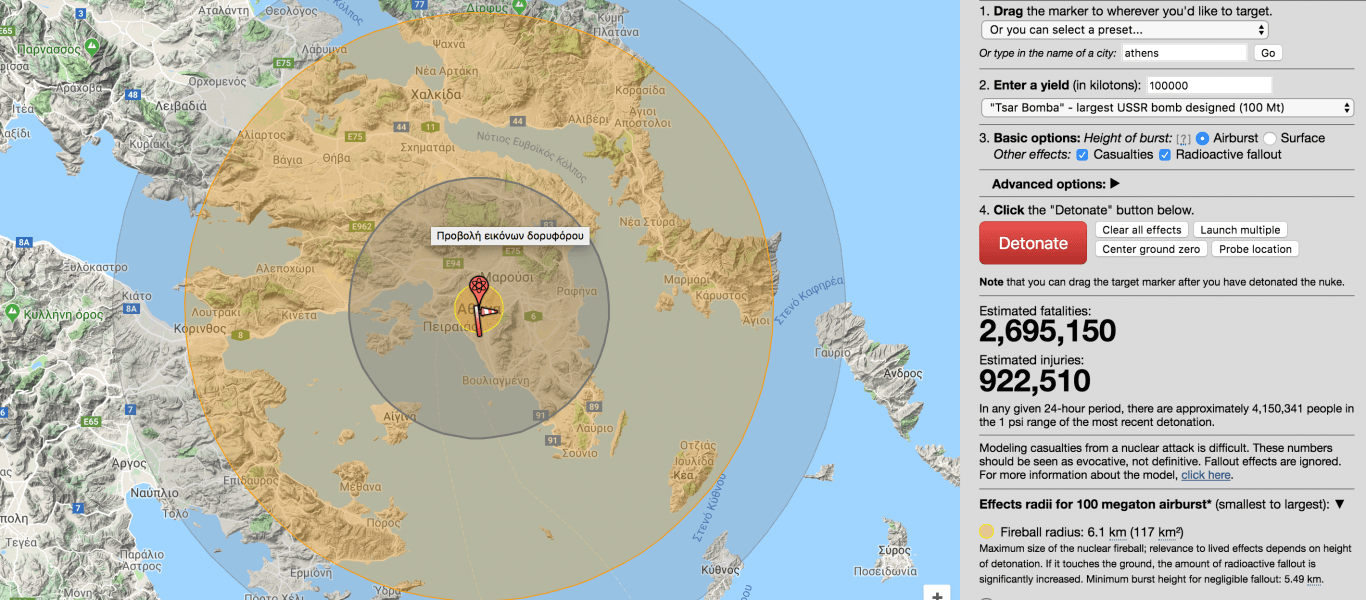Toggle the Radioactive fallout checkbox

tap(1165, 155)
